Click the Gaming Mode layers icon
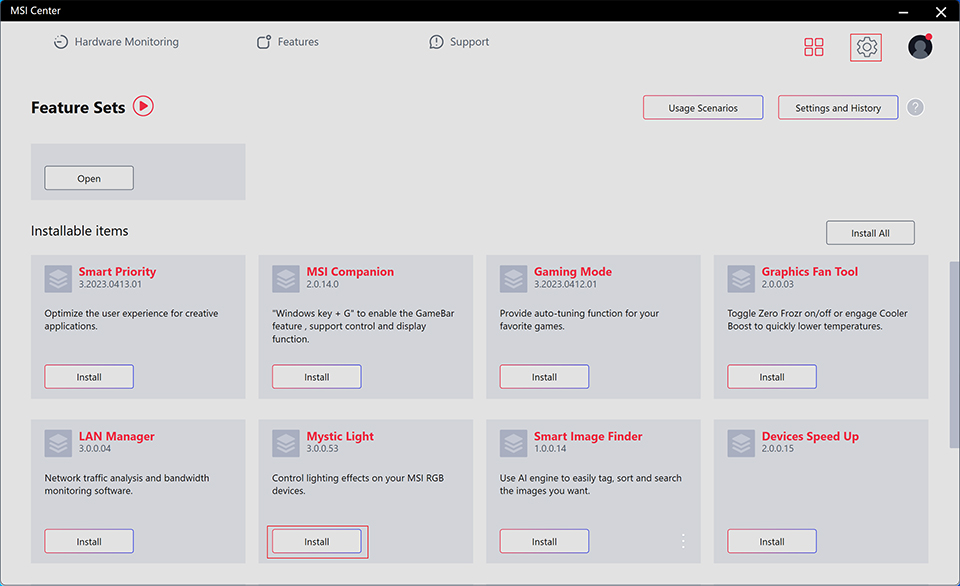The image size is (960, 586). click(514, 279)
